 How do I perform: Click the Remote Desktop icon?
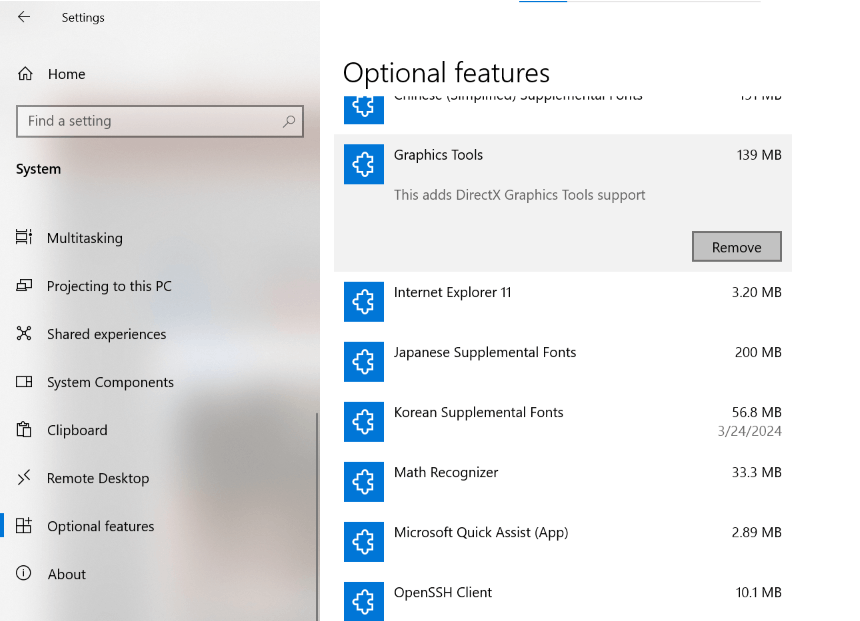24,478
